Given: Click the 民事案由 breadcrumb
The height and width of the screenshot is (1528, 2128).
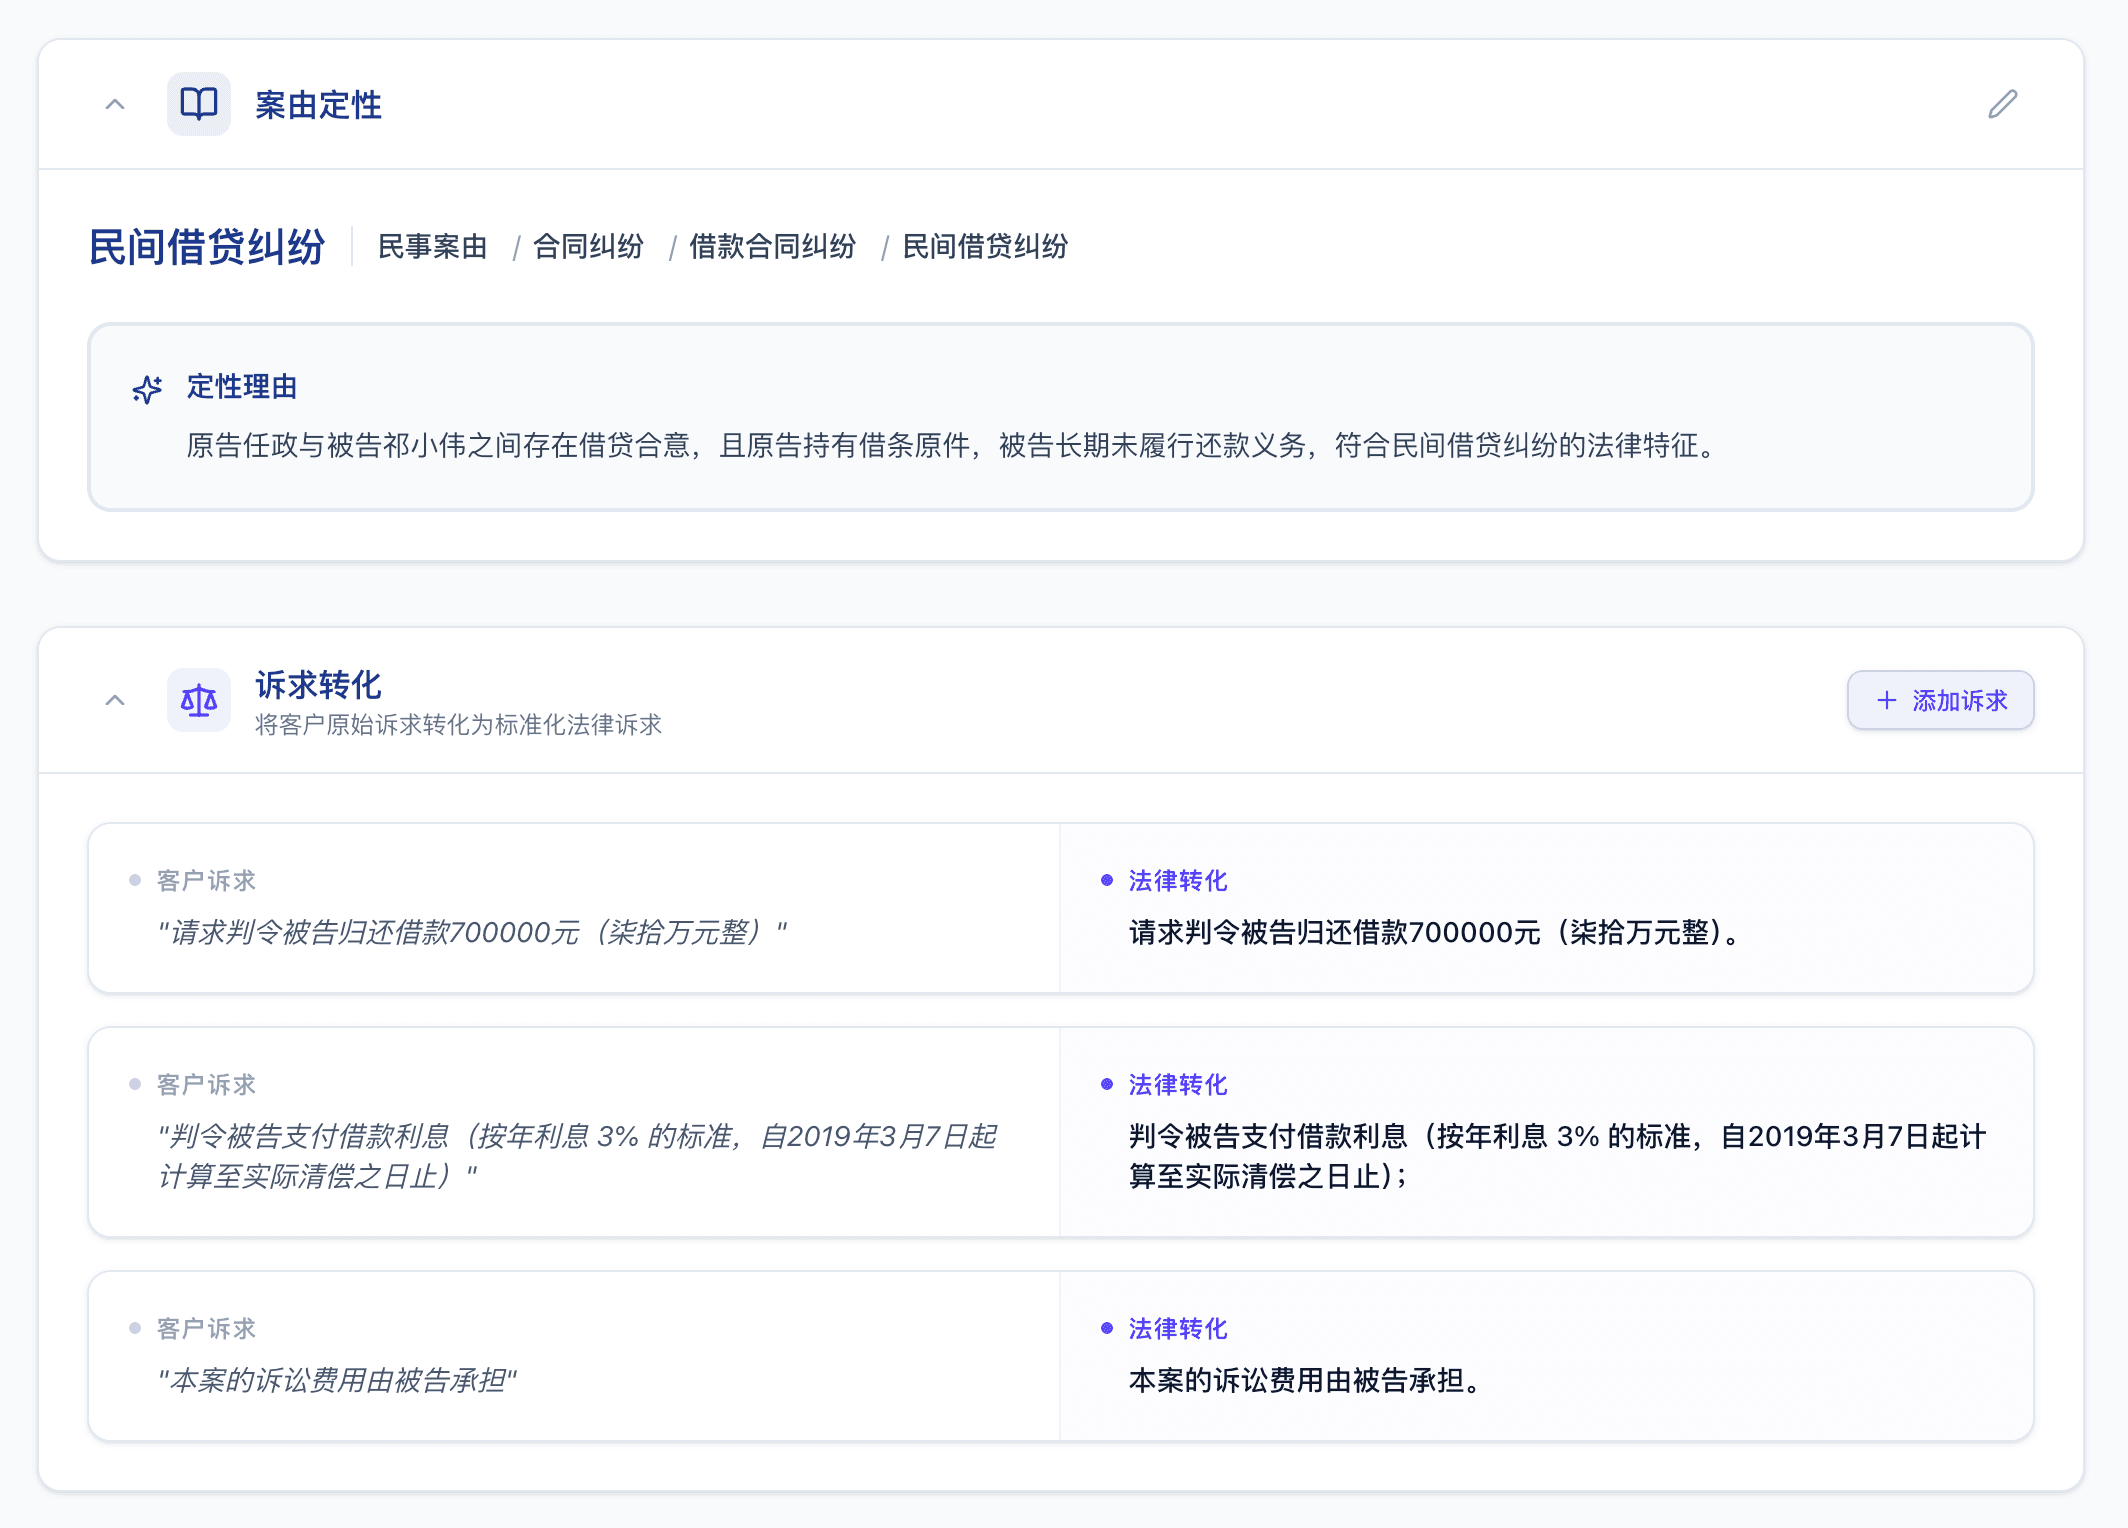Looking at the screenshot, I should coord(432,247).
